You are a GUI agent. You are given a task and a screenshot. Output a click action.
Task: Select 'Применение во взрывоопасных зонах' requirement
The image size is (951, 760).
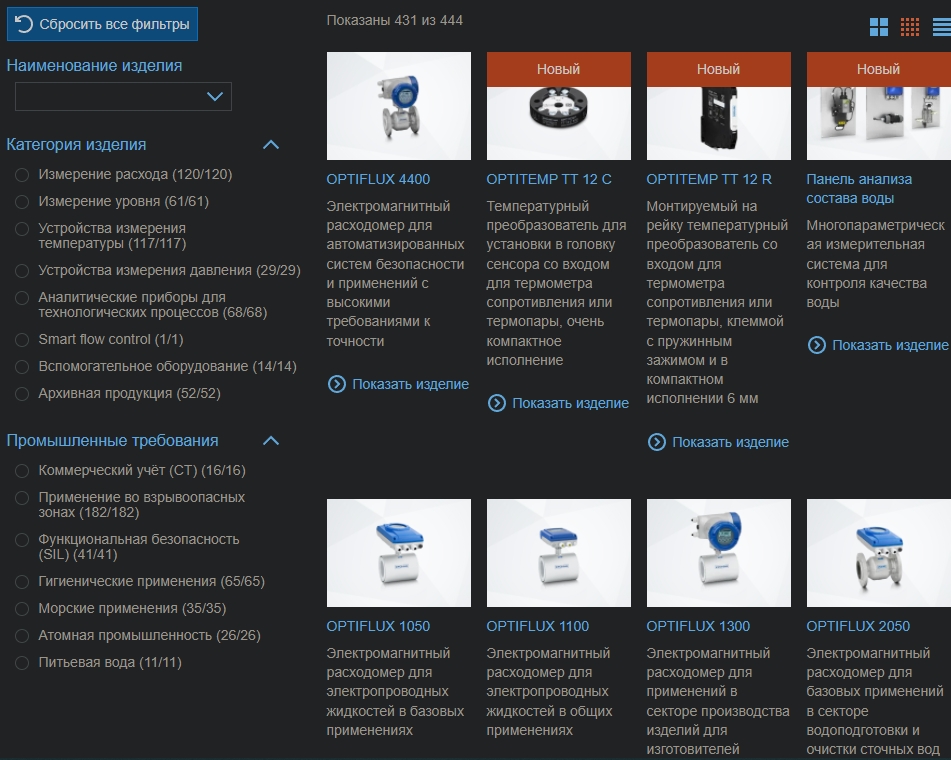[22, 498]
